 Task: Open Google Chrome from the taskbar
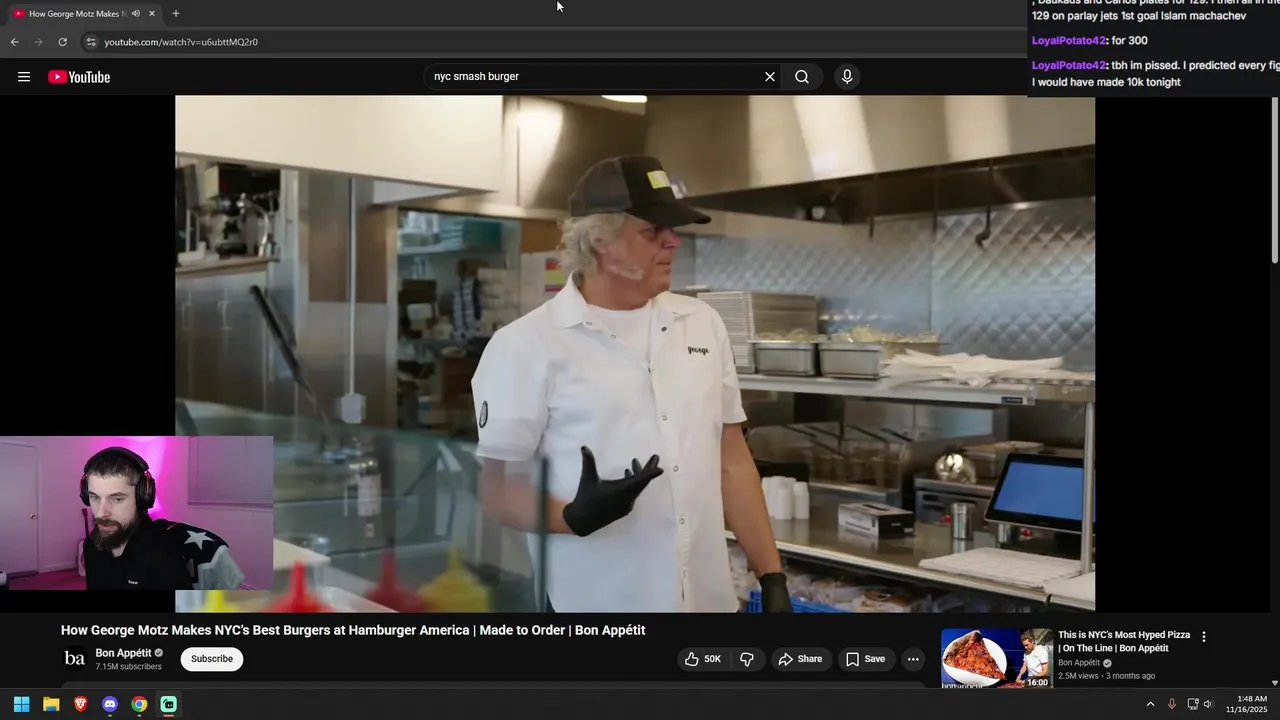click(139, 704)
